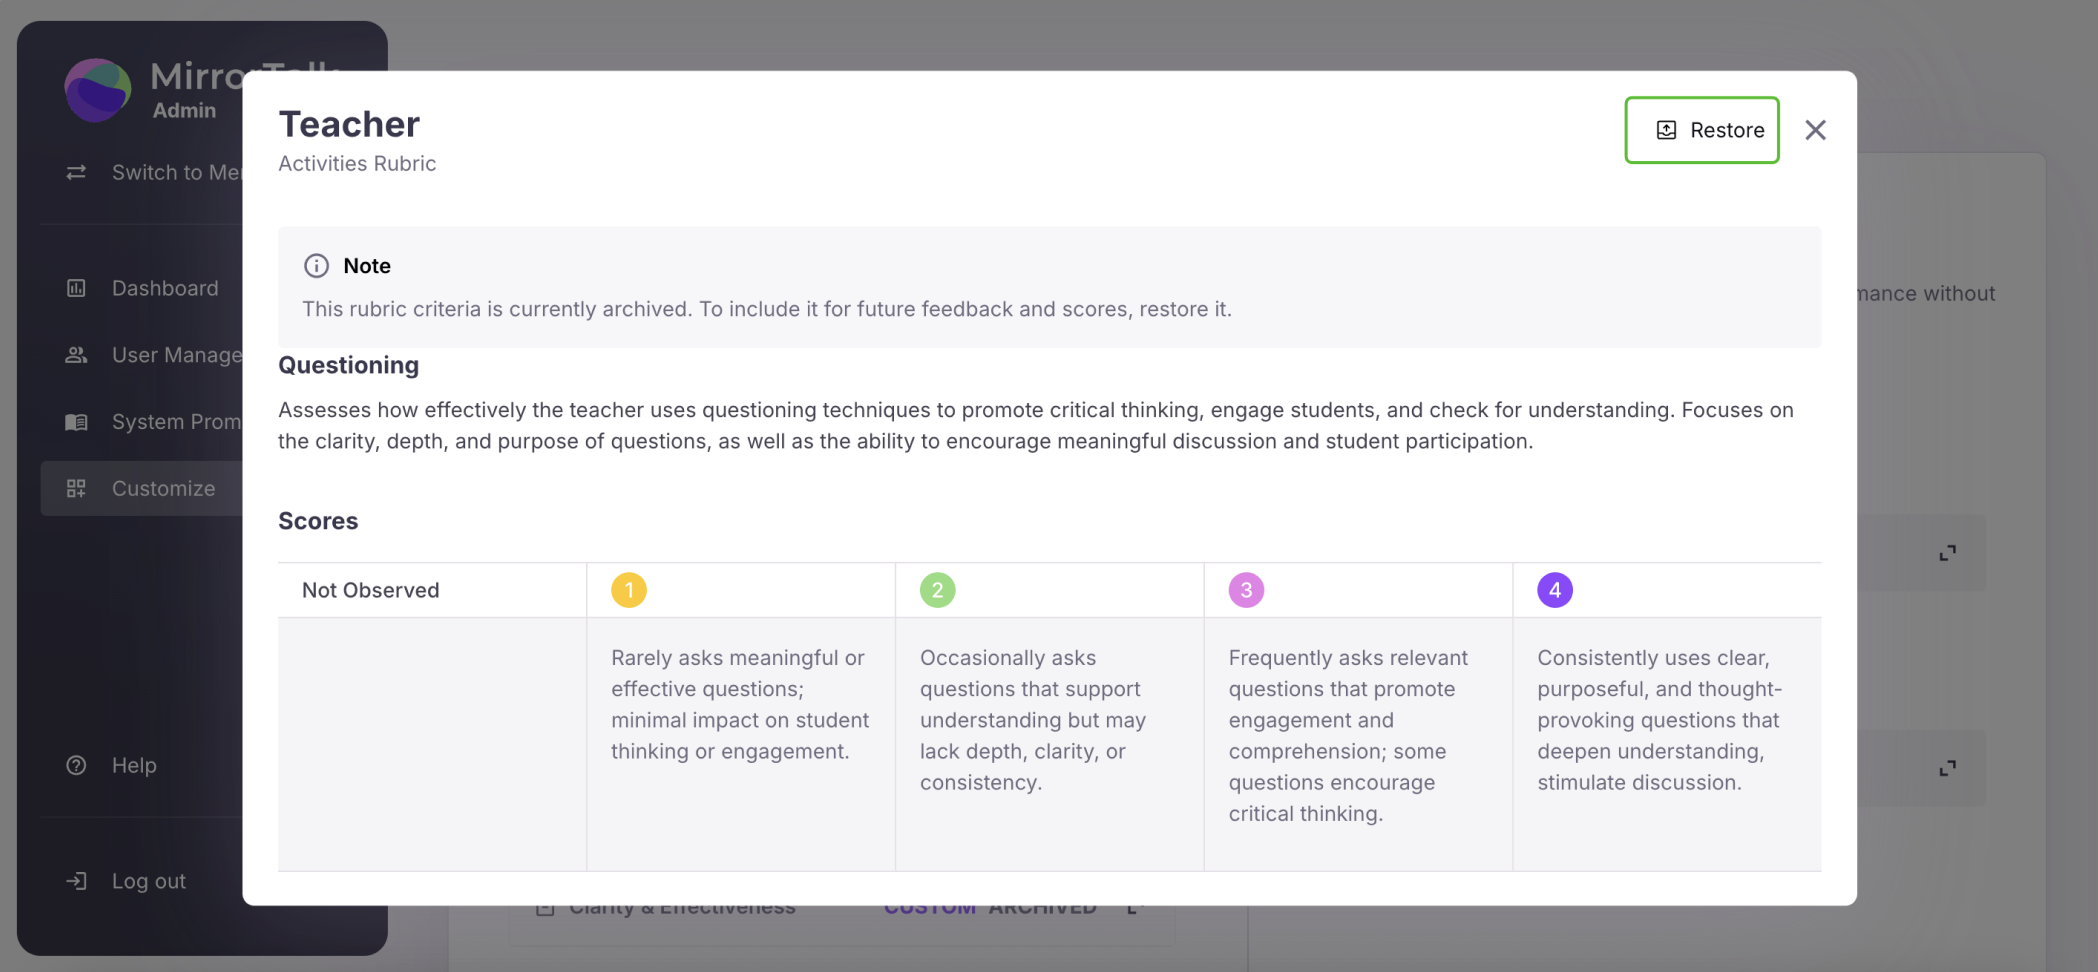2098x972 pixels.
Task: Select the purple score 4 badge
Action: [1554, 590]
